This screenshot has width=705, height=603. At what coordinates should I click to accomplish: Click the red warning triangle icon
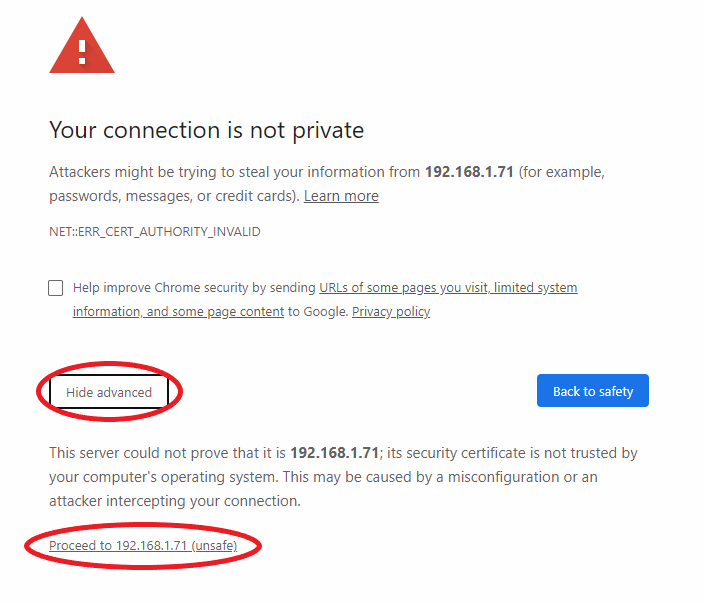pos(82,45)
